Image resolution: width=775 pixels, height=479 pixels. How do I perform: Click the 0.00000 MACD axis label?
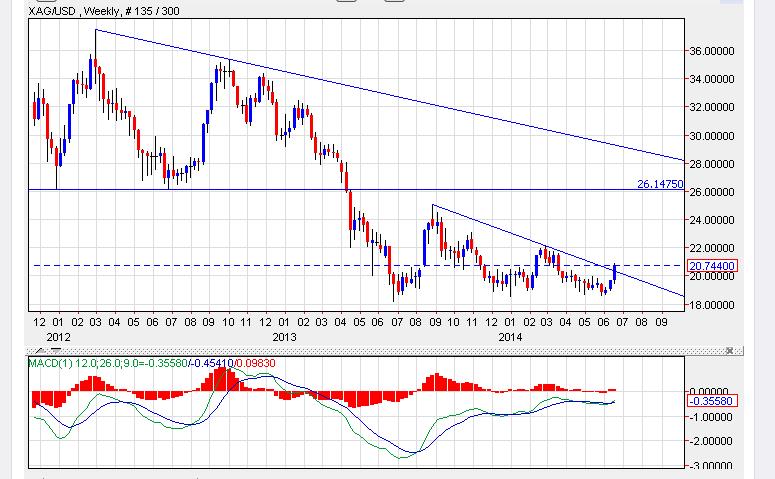pyautogui.click(x=714, y=392)
